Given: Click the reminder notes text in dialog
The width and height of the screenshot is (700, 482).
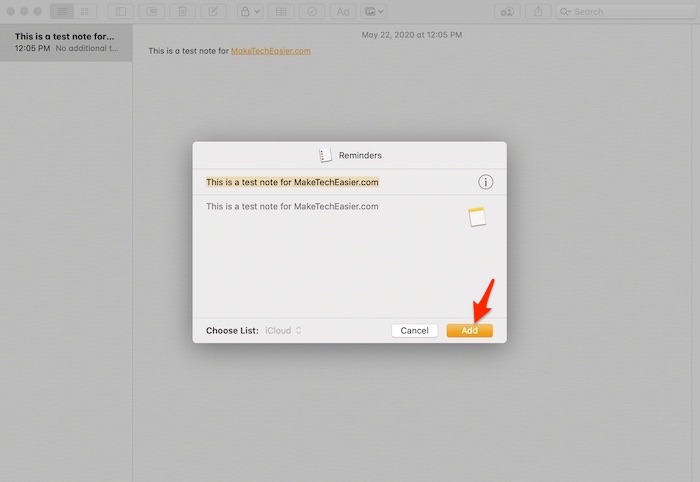Looking at the screenshot, I should [x=292, y=207].
